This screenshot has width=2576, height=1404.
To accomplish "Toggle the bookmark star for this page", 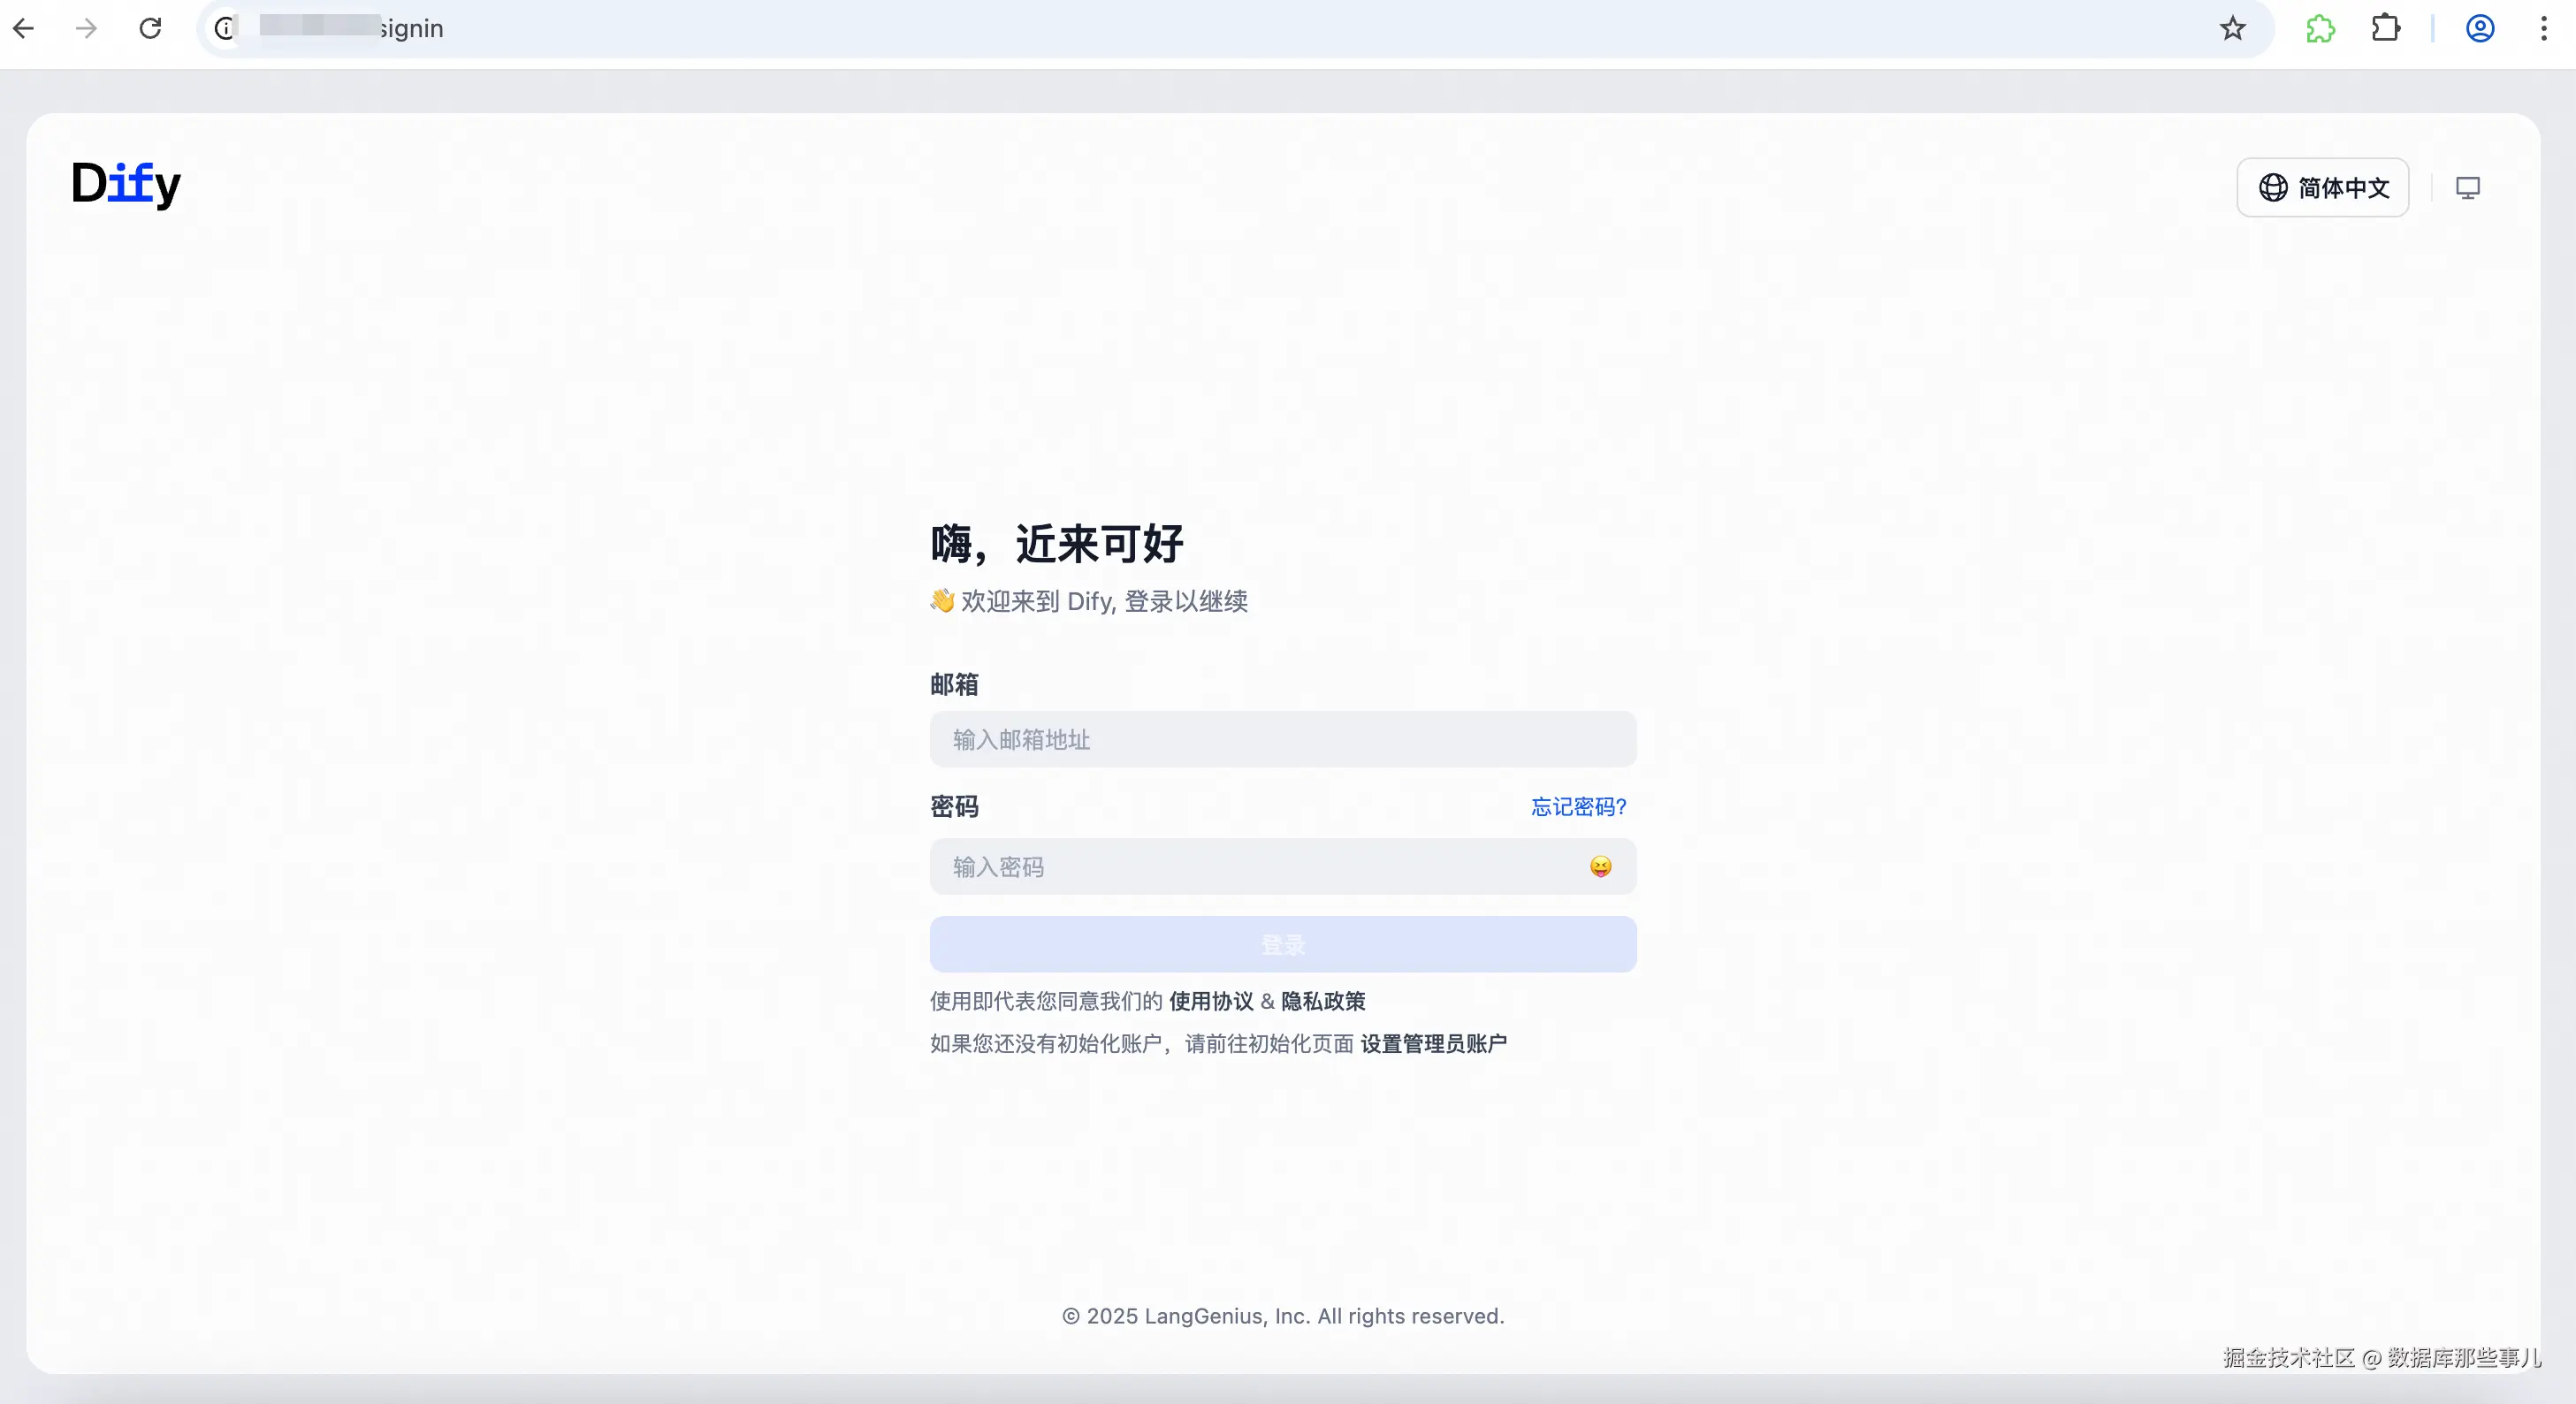I will coord(2233,28).
